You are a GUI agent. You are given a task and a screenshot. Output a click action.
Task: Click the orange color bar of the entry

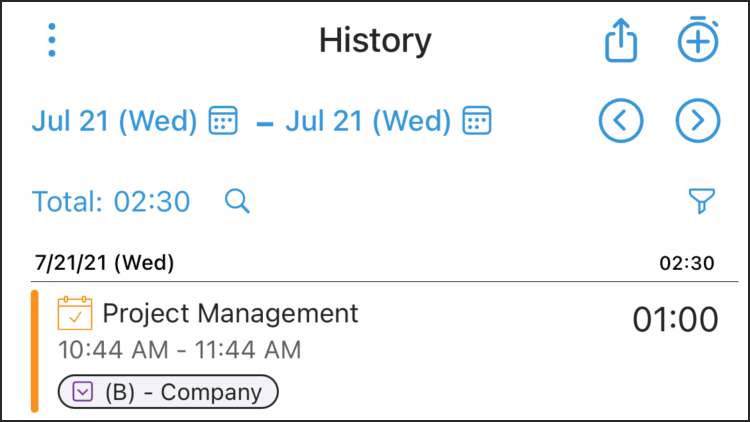coord(34,351)
